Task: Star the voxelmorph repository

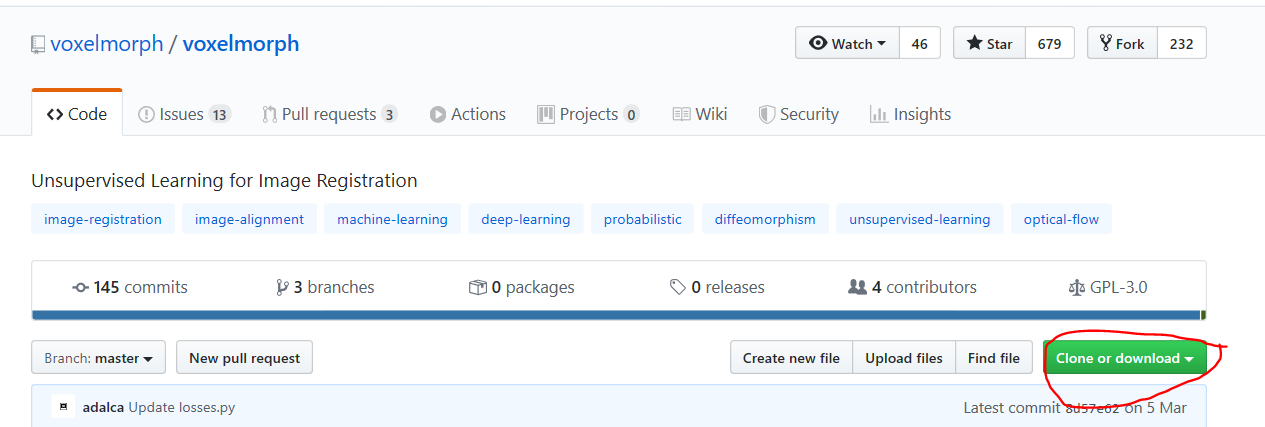Action: (989, 44)
